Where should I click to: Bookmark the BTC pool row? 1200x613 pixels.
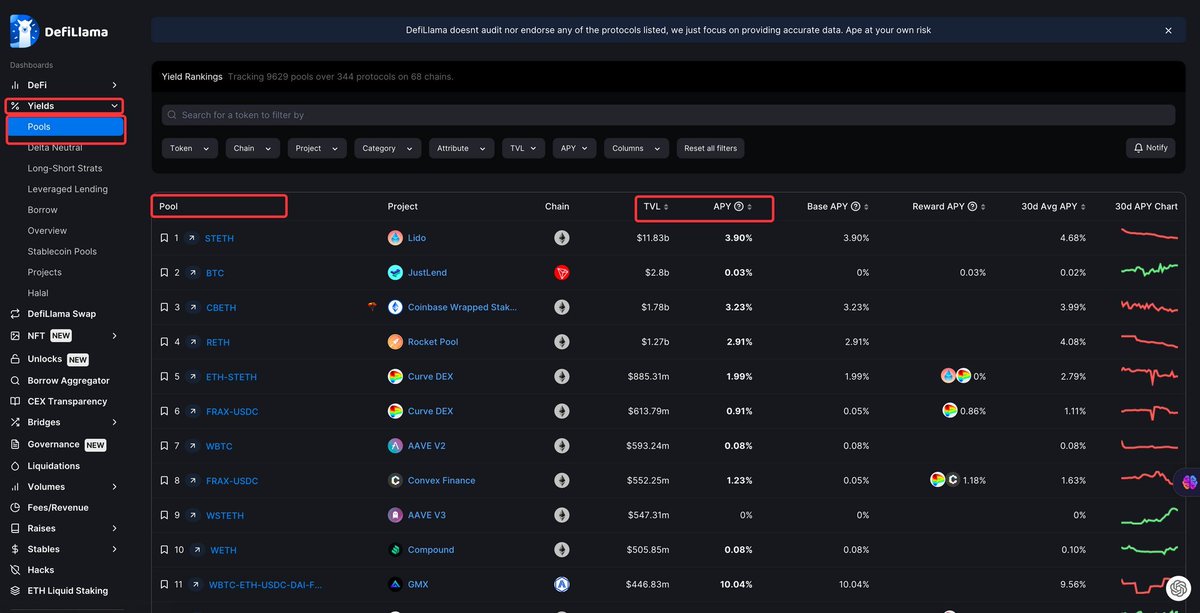164,273
